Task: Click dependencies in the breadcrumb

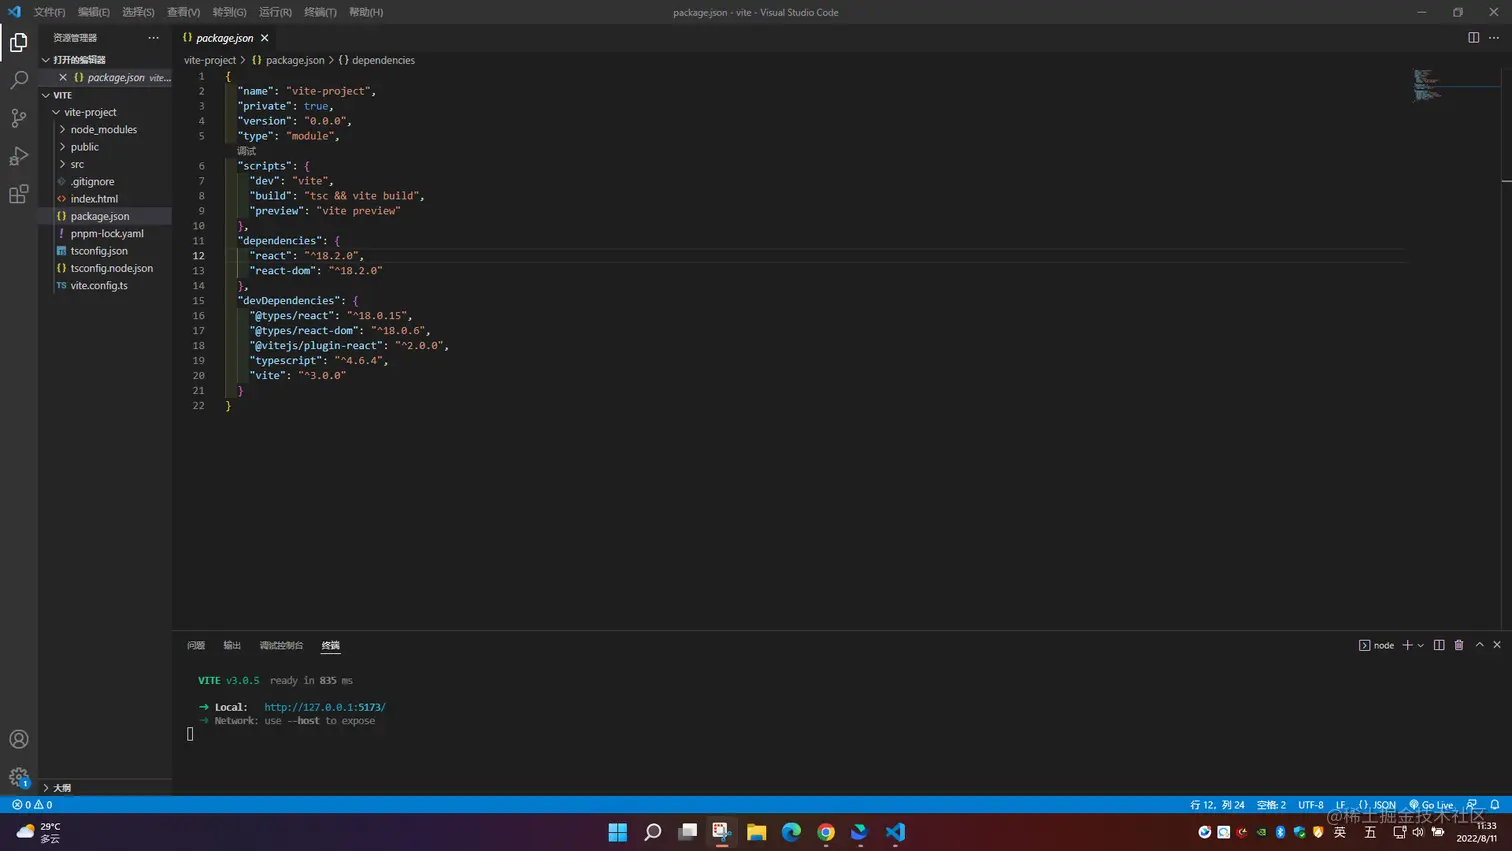Action: (x=376, y=60)
